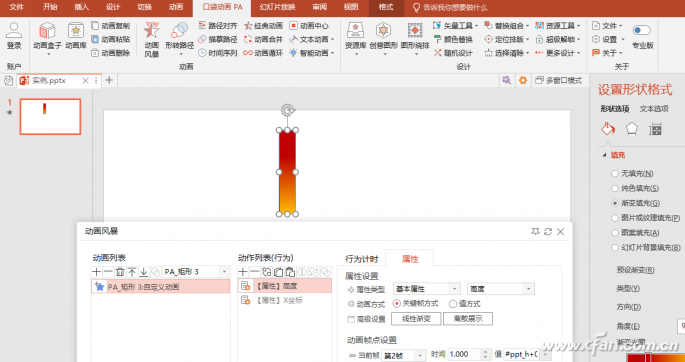Click the 颜色替换 color replace tool
This screenshot has height=362, width=685.
click(x=453, y=39)
